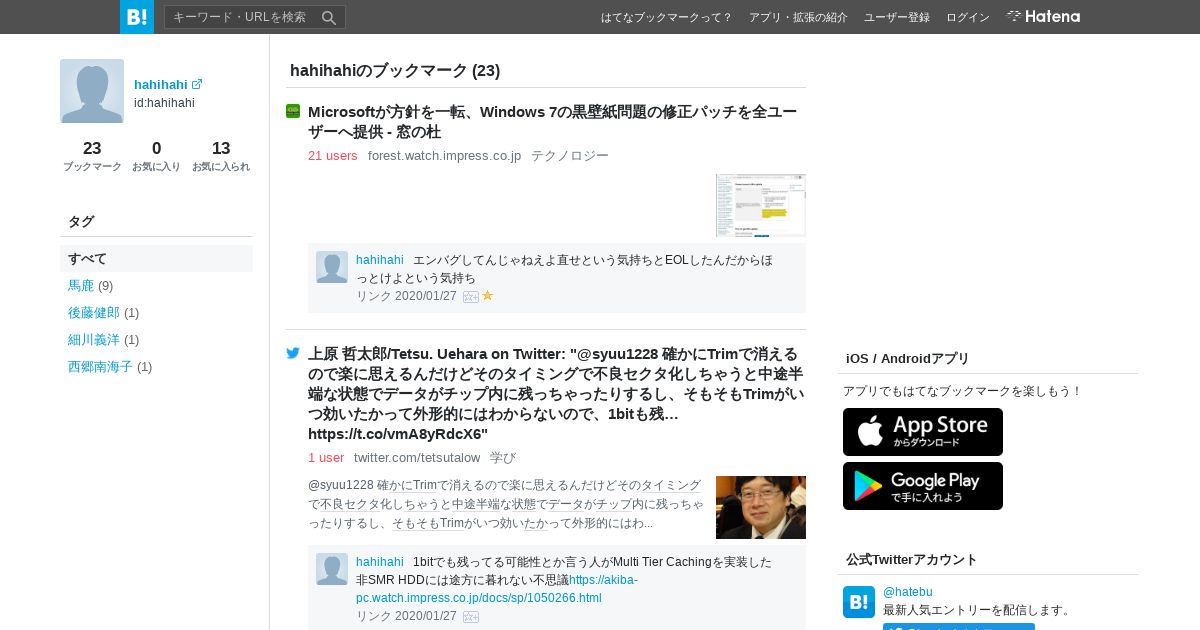This screenshot has width=1200, height=630.
Task: Click Microsoft article screenshot thumbnail
Action: tap(761, 205)
